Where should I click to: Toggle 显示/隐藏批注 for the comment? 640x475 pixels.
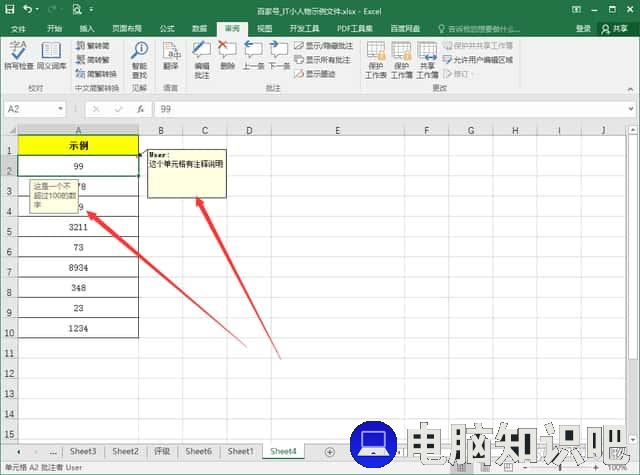(x=323, y=45)
